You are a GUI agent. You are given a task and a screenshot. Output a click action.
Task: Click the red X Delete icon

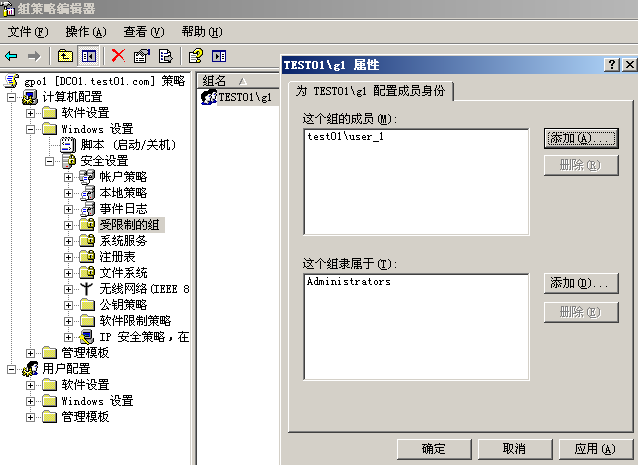118,56
